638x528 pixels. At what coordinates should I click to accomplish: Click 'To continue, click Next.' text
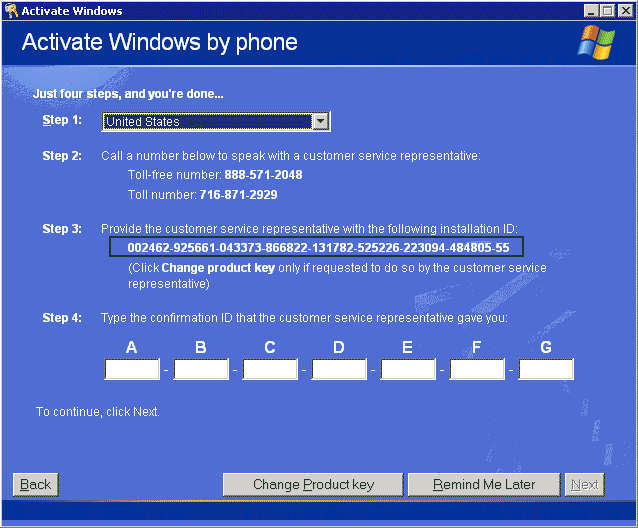click(98, 412)
